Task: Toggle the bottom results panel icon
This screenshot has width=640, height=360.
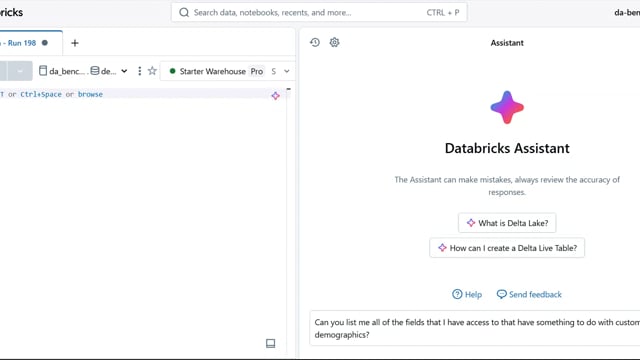Action: coord(270,343)
